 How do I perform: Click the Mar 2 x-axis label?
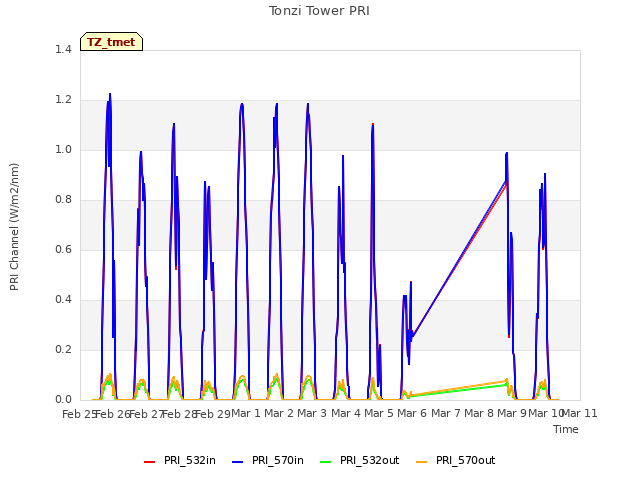pos(279,413)
